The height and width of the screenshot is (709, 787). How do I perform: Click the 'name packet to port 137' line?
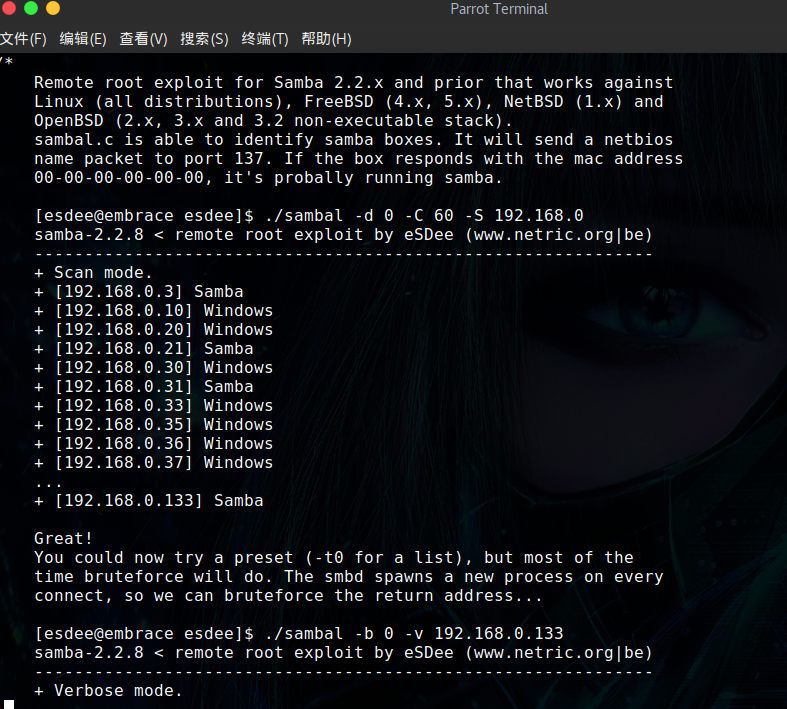click(x=358, y=159)
